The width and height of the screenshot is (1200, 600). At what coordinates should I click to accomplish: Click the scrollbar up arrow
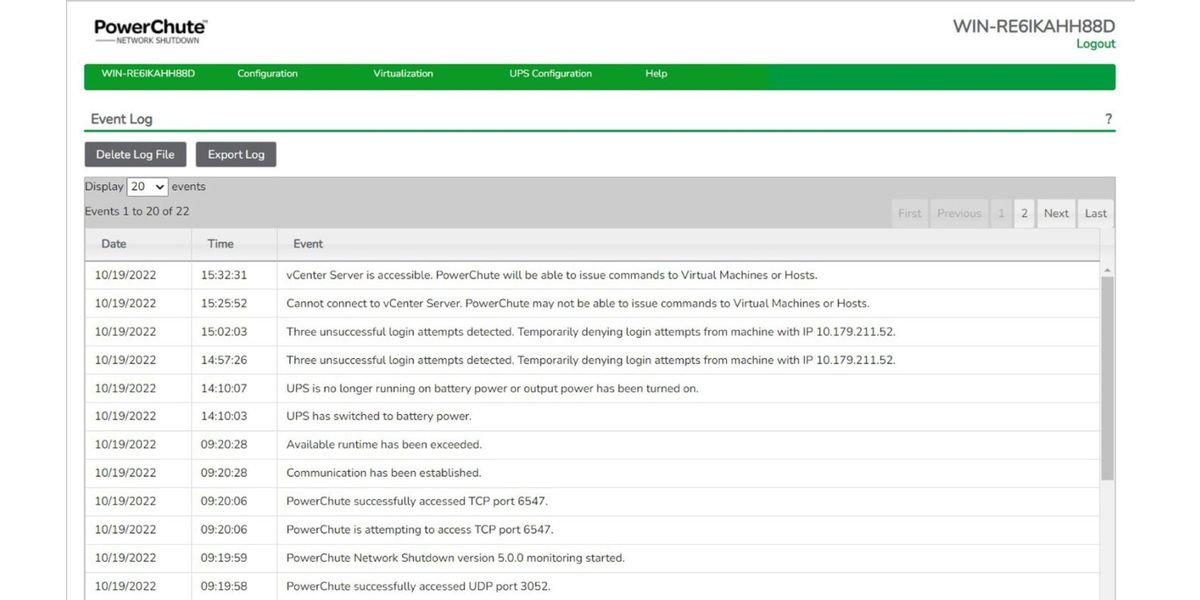click(1107, 270)
